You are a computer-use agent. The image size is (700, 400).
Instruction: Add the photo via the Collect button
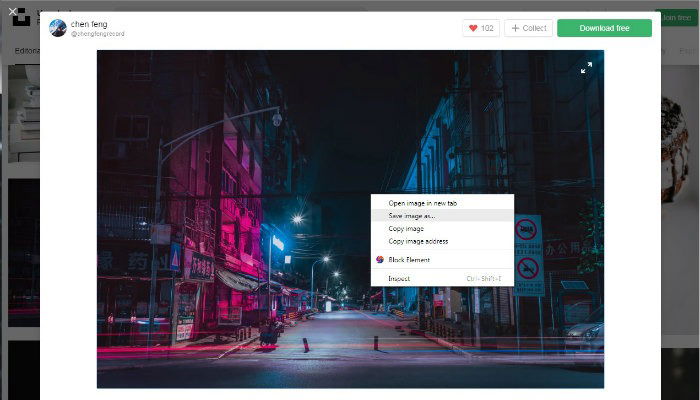pyautogui.click(x=529, y=28)
